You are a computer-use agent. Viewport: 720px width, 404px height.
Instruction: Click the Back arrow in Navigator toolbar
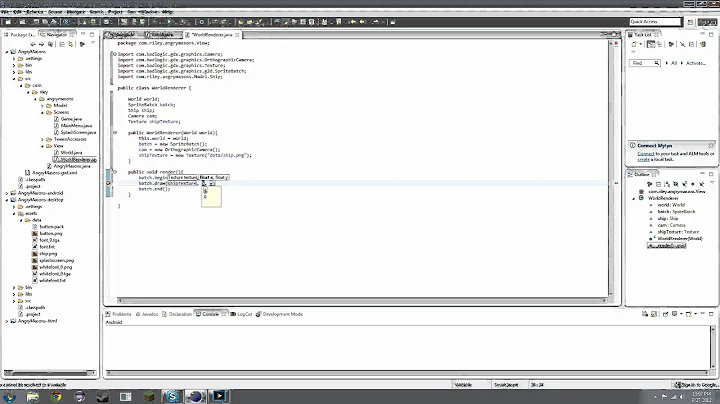tap(33, 44)
